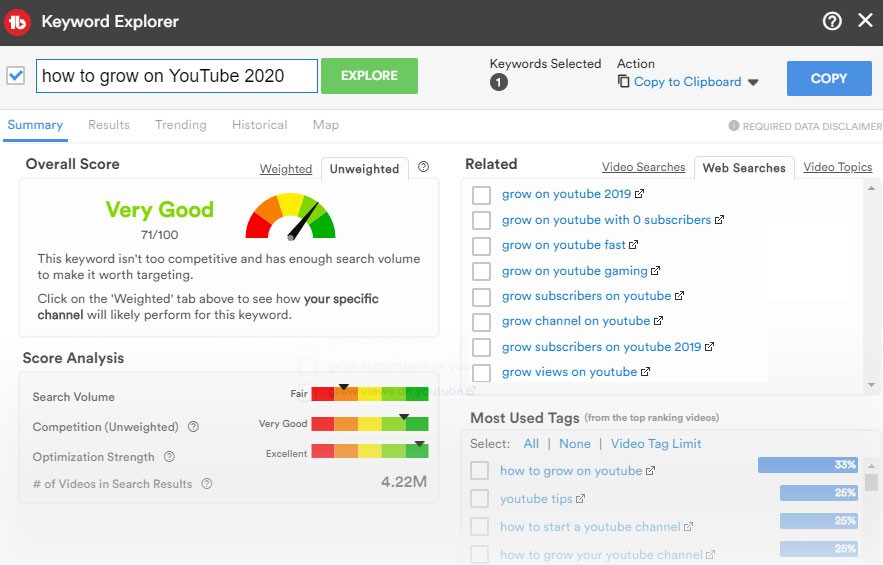
Task: Open external link icon for grow channel on youtube
Action: click(658, 321)
